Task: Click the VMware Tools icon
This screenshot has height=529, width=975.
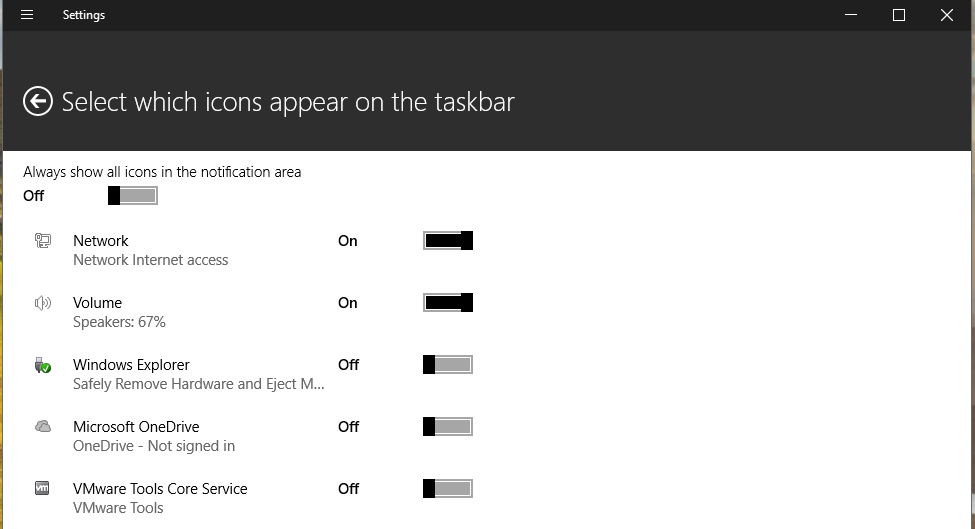Action: click(x=42, y=489)
